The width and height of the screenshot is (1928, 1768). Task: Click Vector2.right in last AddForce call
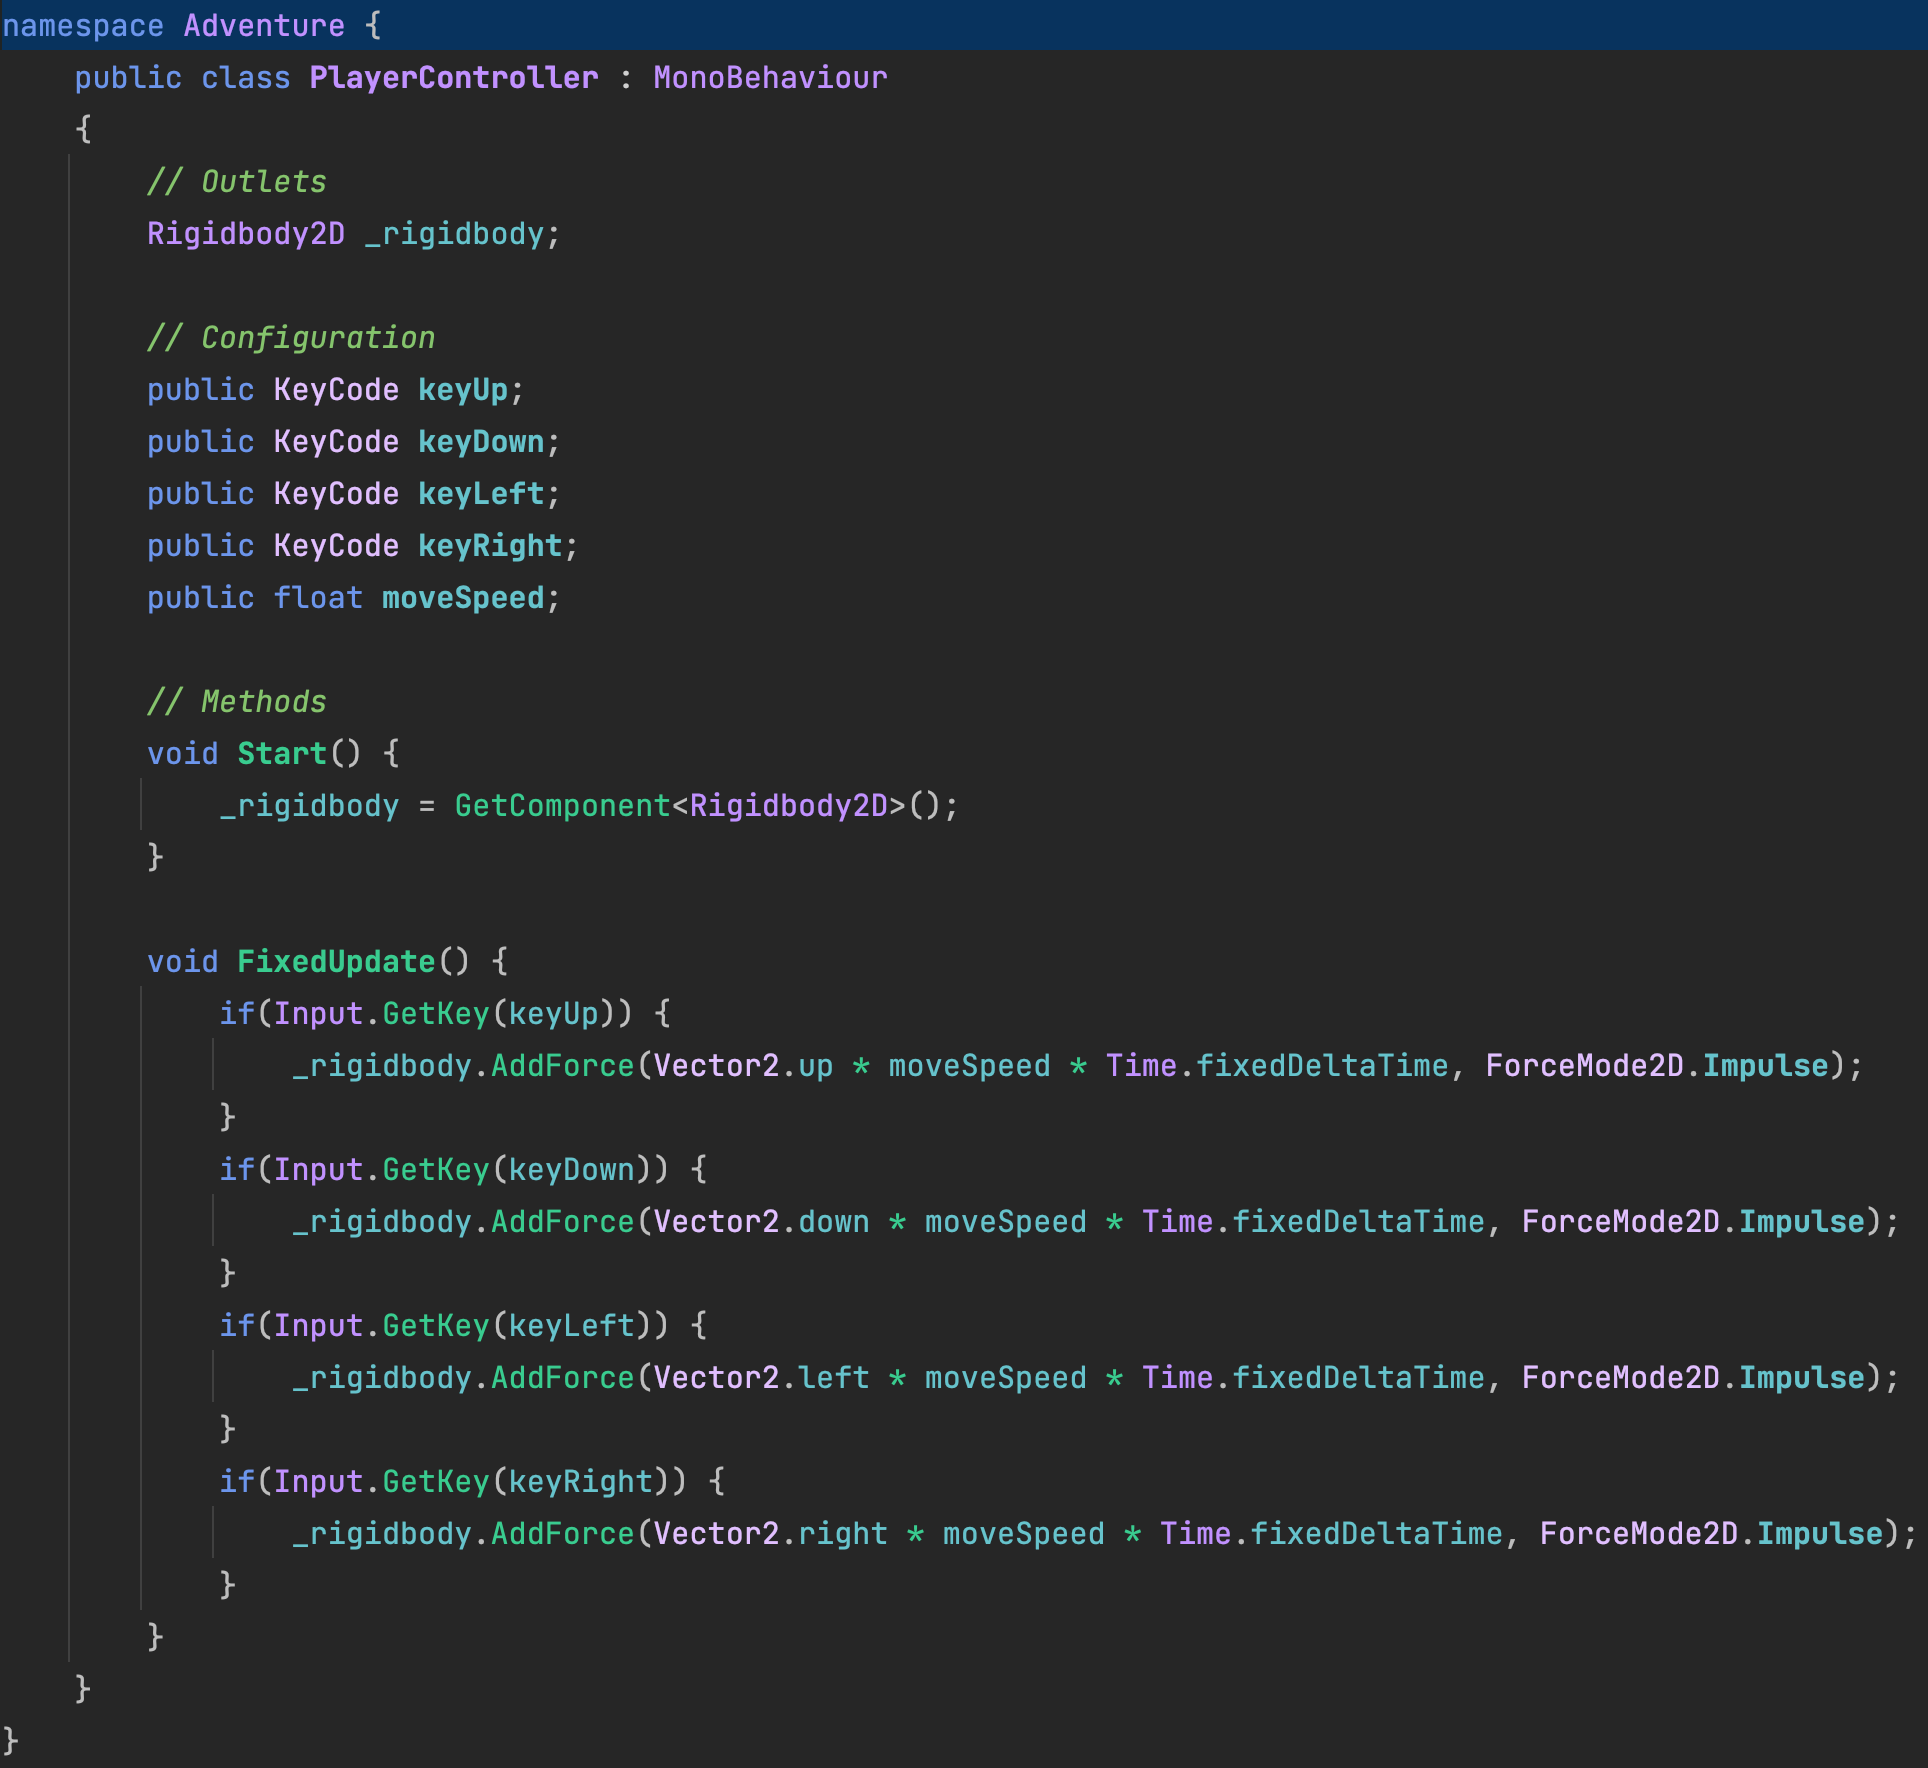click(770, 1534)
